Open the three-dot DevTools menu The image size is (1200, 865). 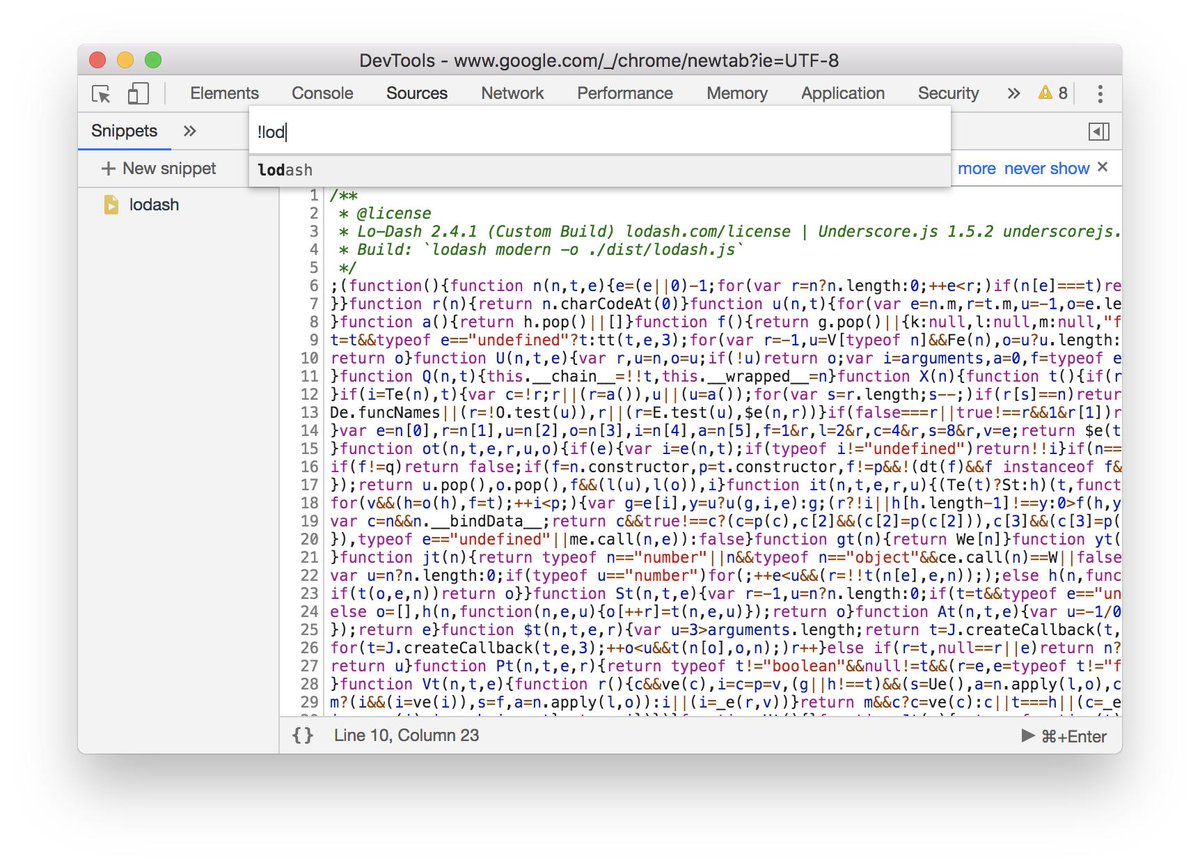click(x=1100, y=94)
